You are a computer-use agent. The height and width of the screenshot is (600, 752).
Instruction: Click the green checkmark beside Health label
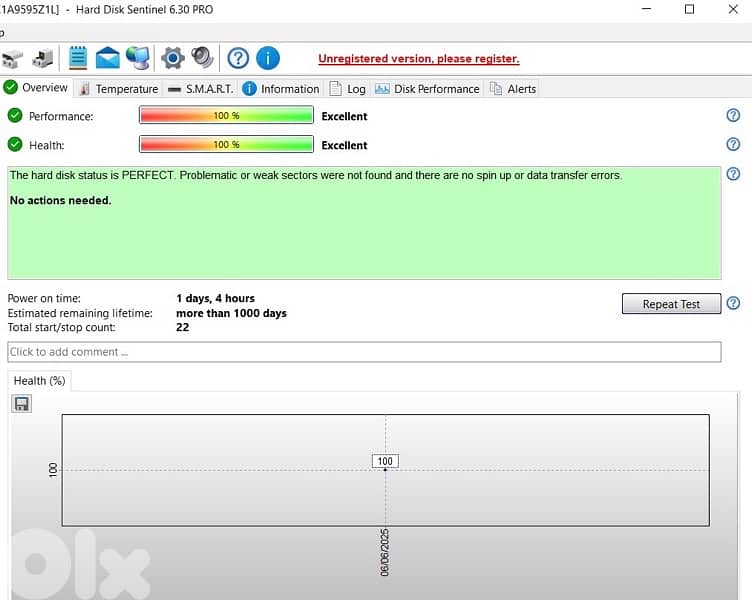[15, 144]
